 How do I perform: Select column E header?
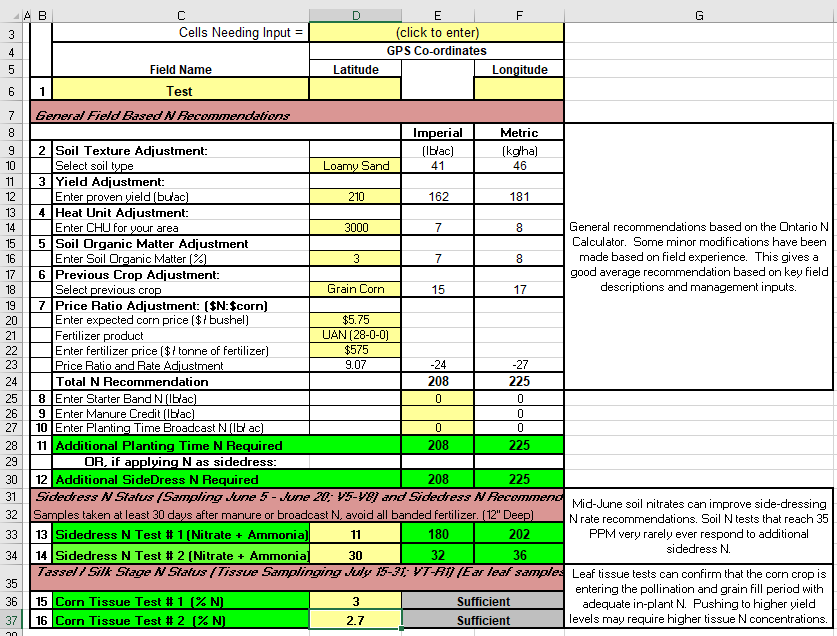(x=438, y=16)
